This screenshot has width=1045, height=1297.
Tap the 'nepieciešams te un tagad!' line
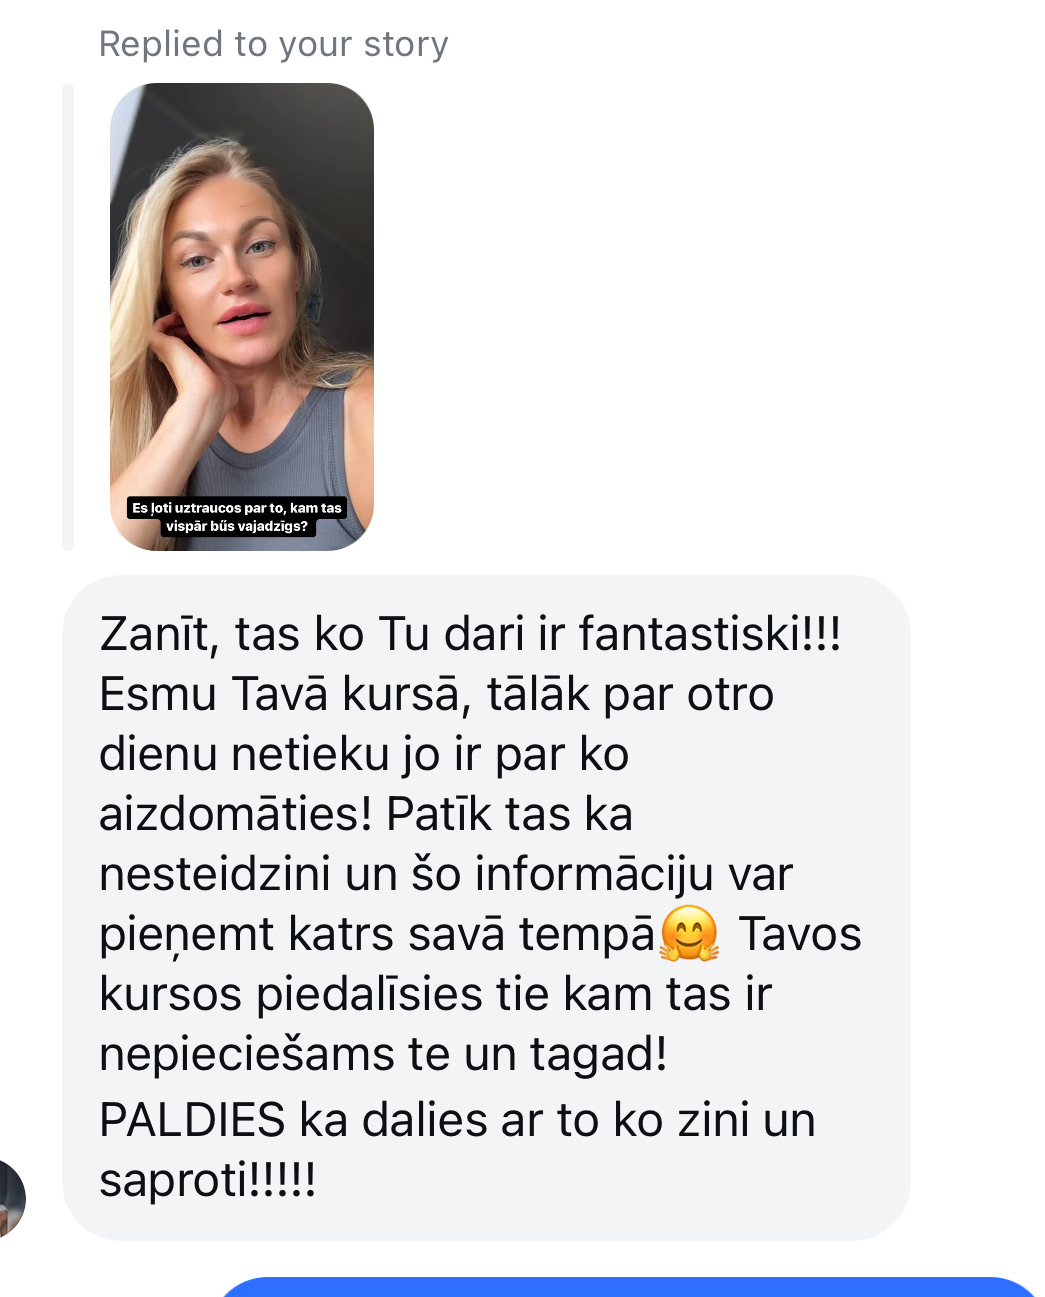pos(383,1054)
